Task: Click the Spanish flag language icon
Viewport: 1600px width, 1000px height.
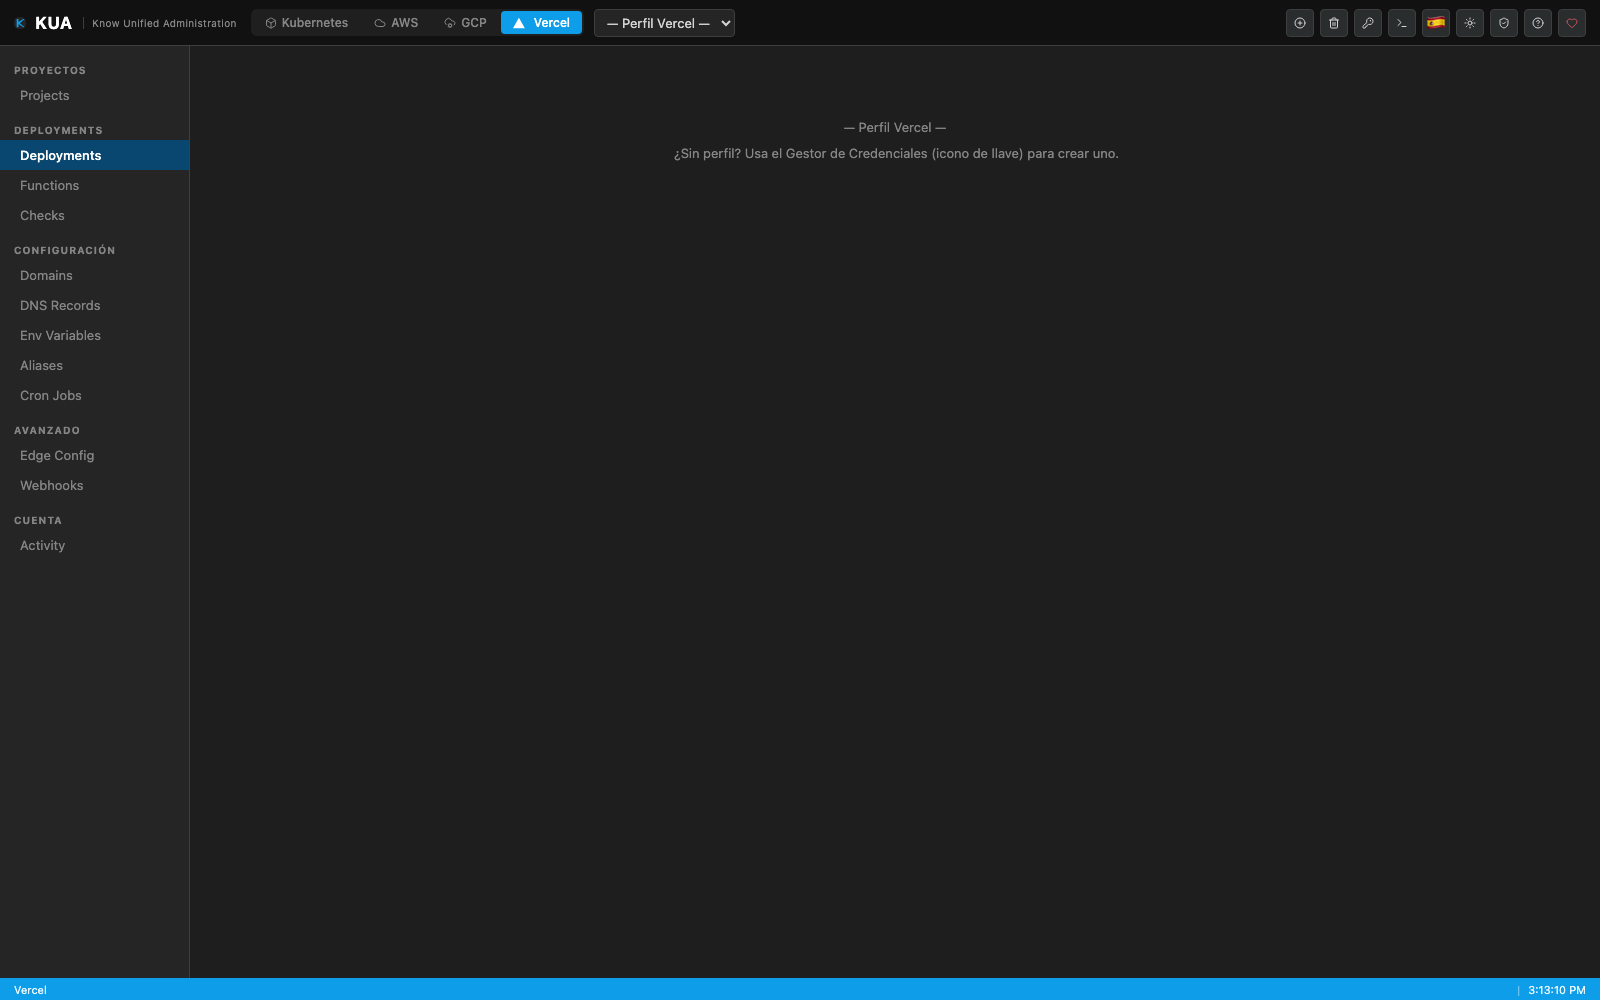Action: point(1436,23)
